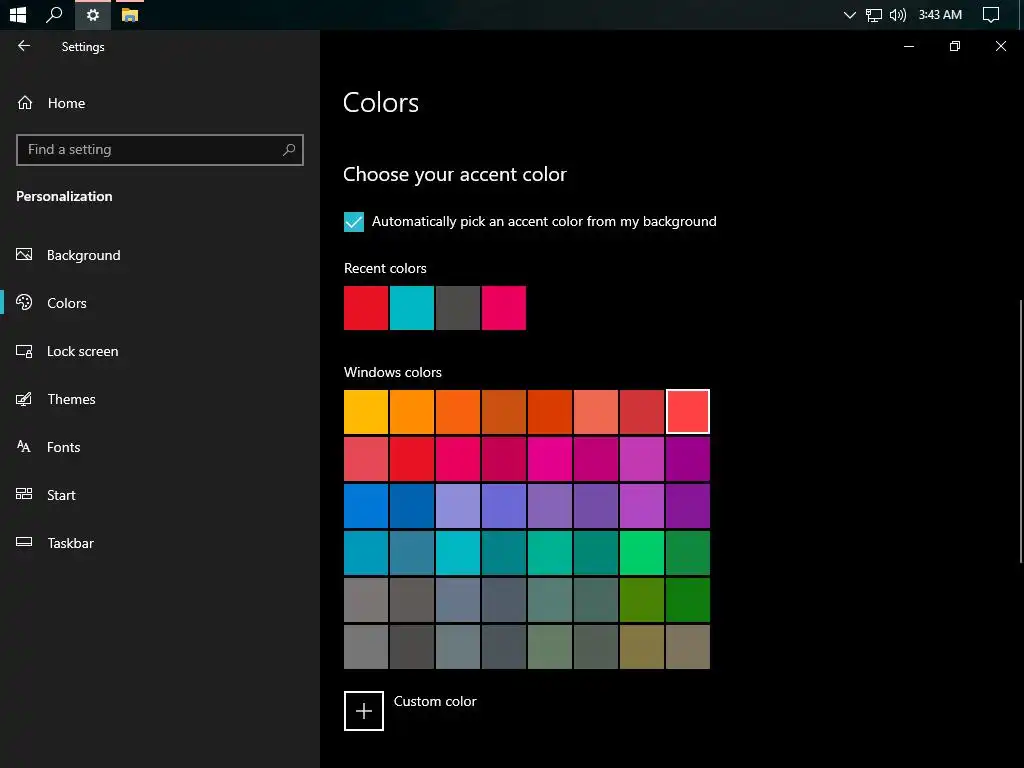The width and height of the screenshot is (1024, 768).
Task: Select bright green swatch in teal row
Action: pyautogui.click(x=642, y=553)
